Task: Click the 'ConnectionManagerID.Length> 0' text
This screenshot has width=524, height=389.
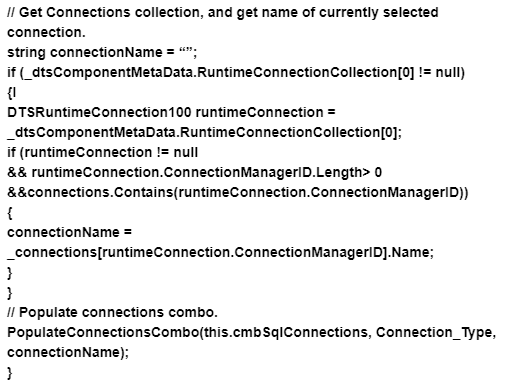Action: (x=273, y=172)
